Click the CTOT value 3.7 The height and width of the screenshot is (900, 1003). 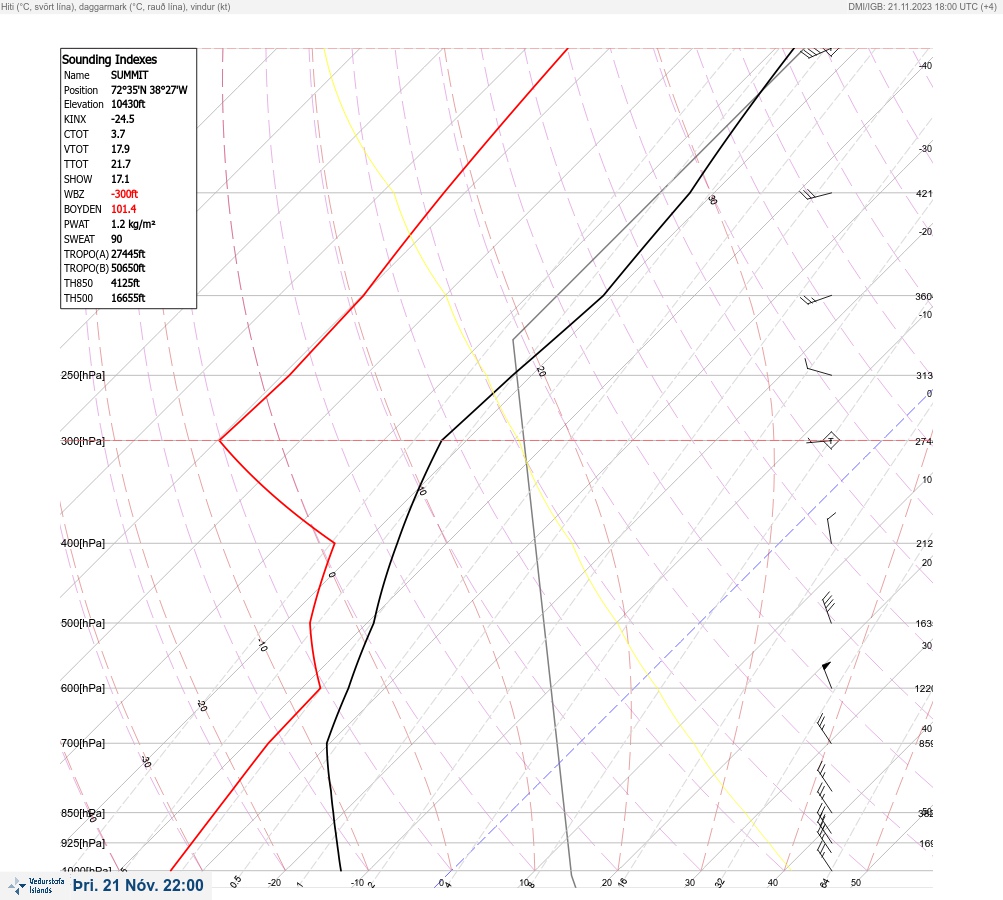[x=118, y=134]
